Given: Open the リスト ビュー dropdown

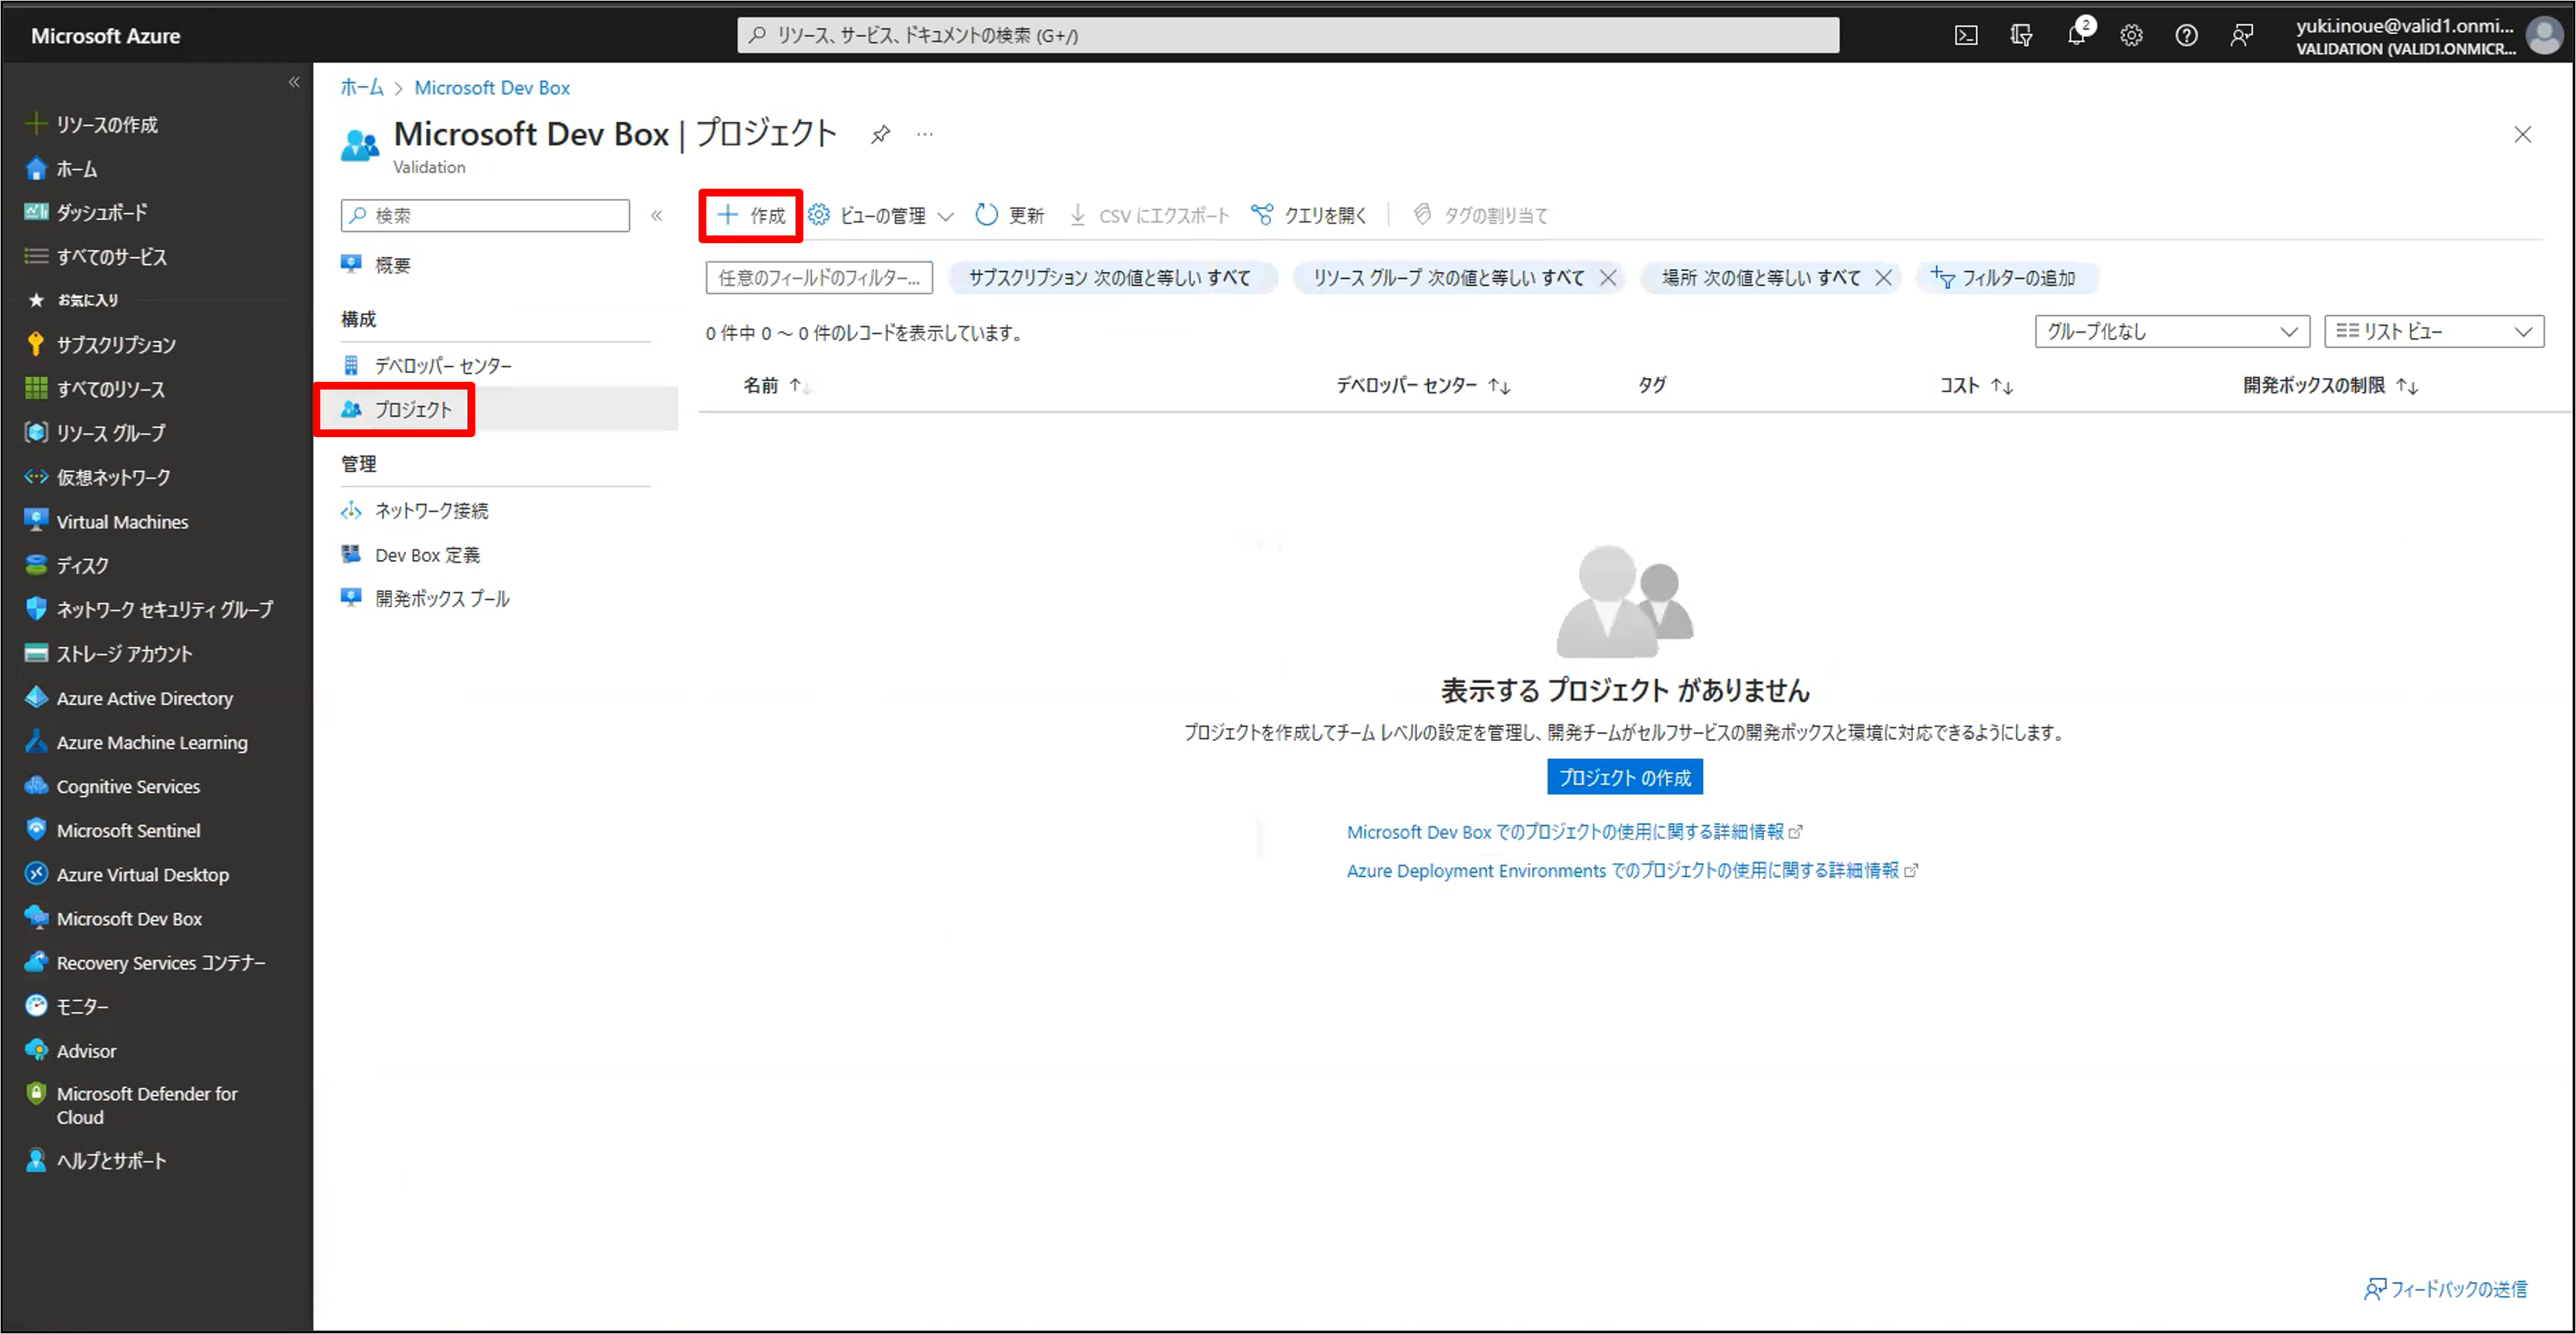Looking at the screenshot, I should click(x=2434, y=332).
